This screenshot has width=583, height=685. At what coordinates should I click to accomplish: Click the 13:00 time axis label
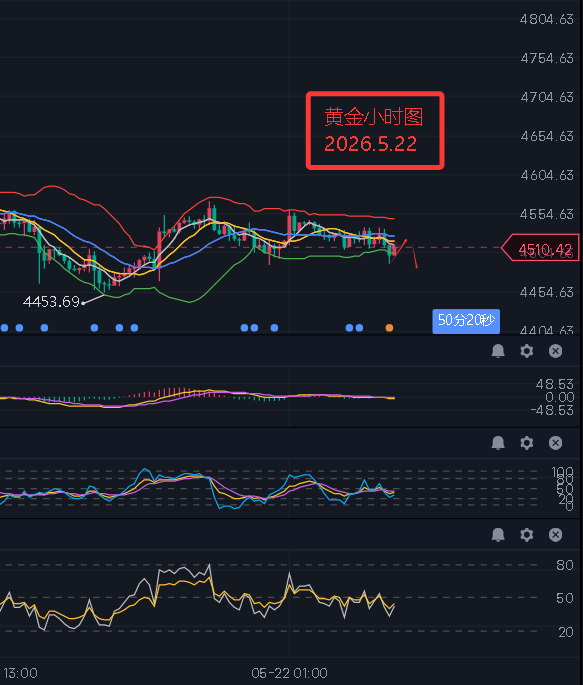[20, 673]
